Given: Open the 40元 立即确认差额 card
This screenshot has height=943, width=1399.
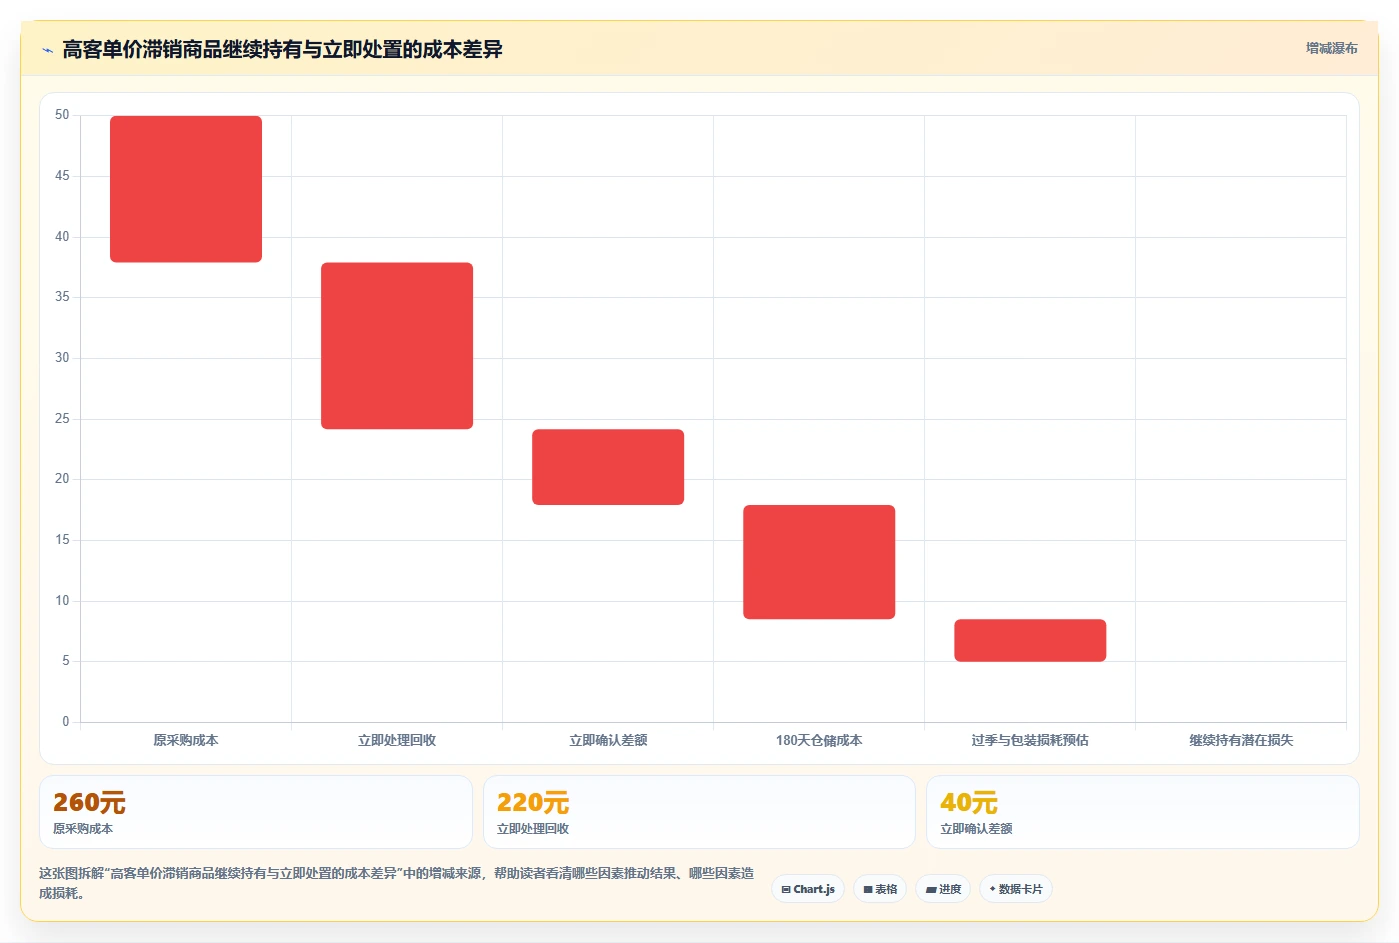Looking at the screenshot, I should (1143, 812).
